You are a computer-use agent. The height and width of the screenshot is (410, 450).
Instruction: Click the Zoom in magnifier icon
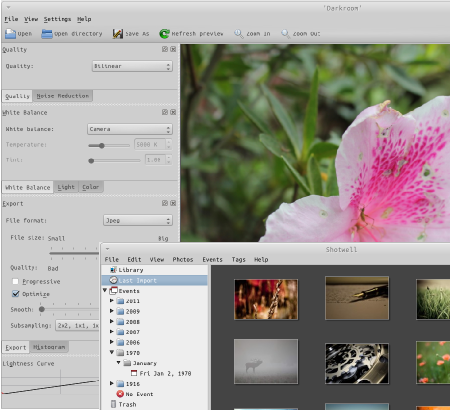pos(239,34)
